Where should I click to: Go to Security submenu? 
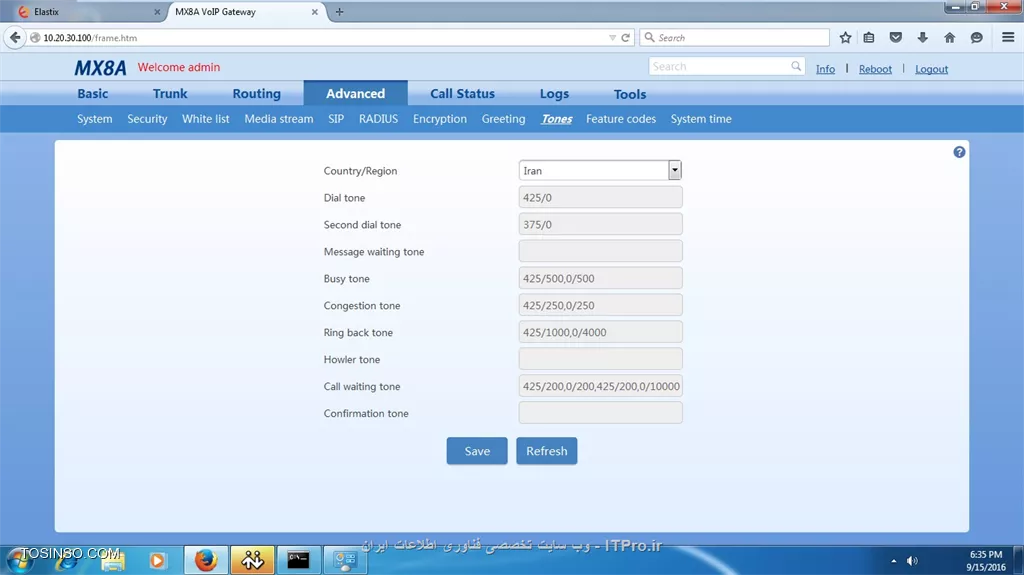point(147,119)
